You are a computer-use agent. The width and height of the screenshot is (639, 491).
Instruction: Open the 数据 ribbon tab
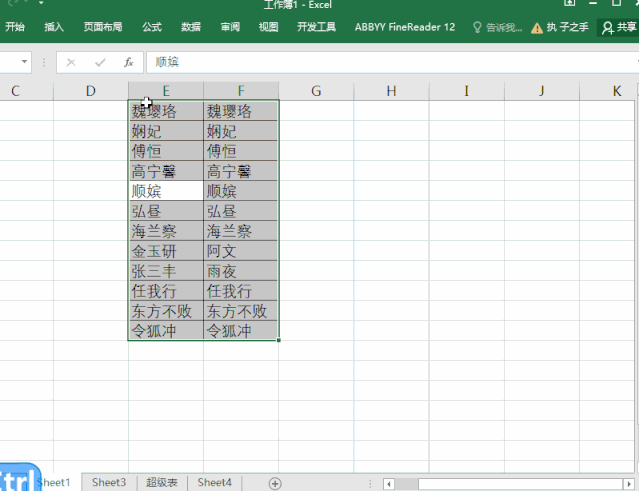pos(191,27)
